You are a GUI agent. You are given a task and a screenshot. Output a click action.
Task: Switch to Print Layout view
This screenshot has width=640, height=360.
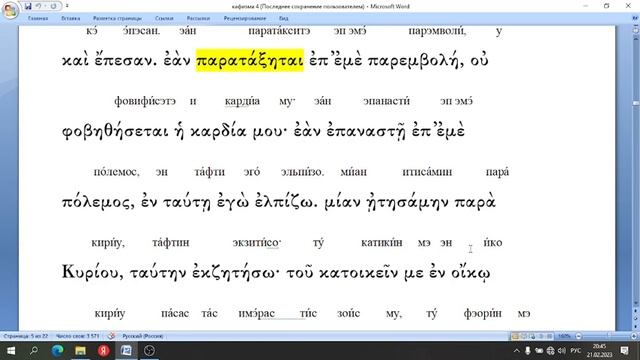click(516, 336)
